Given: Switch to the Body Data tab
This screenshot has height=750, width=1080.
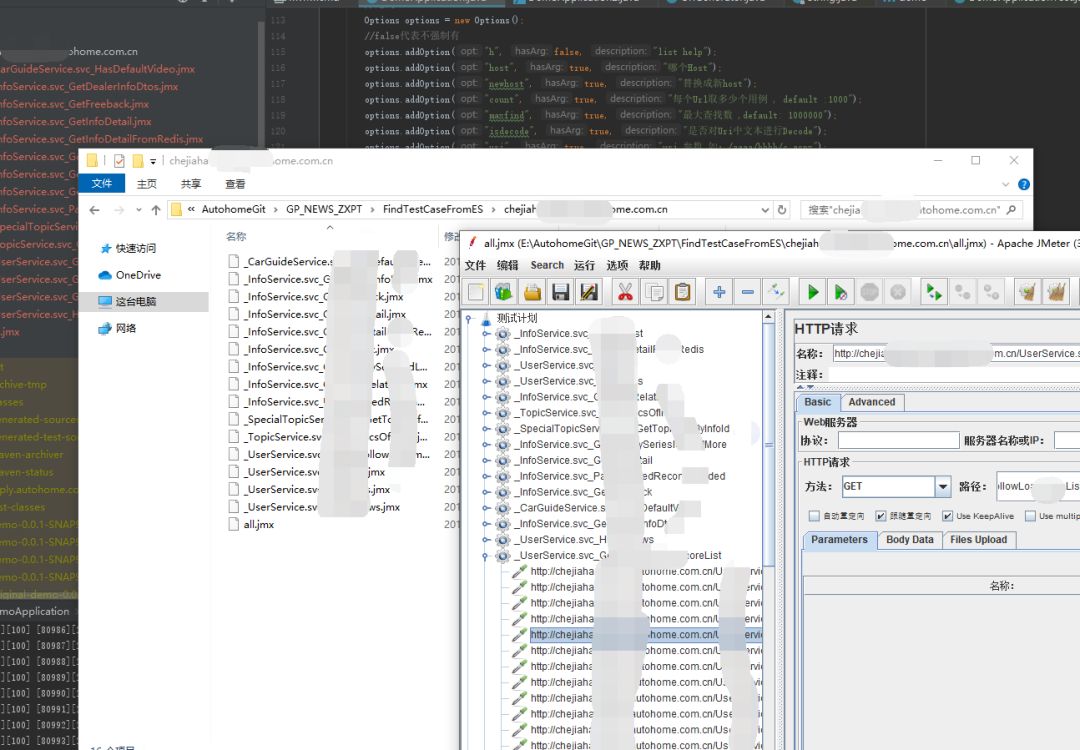Looking at the screenshot, I should (909, 540).
